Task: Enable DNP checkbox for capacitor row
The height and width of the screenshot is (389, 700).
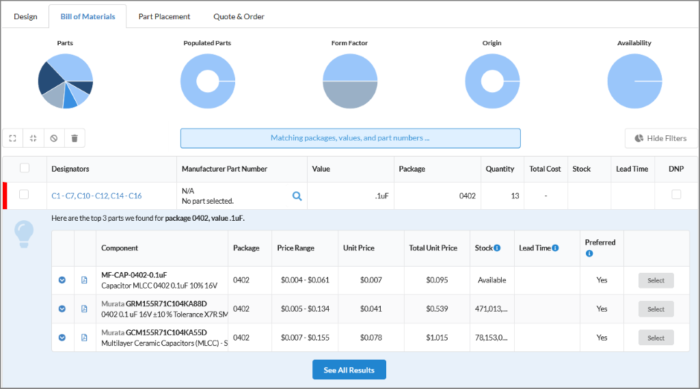Action: pos(676,194)
